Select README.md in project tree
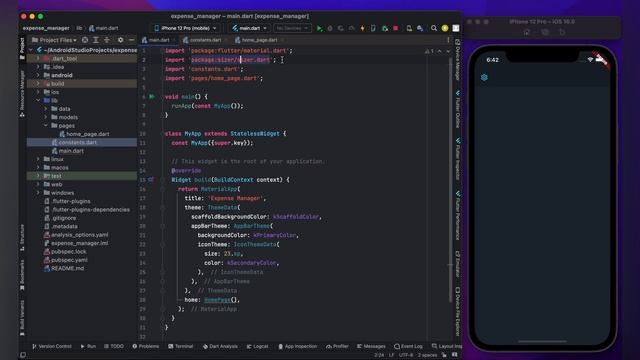640x360 pixels. click(64, 269)
